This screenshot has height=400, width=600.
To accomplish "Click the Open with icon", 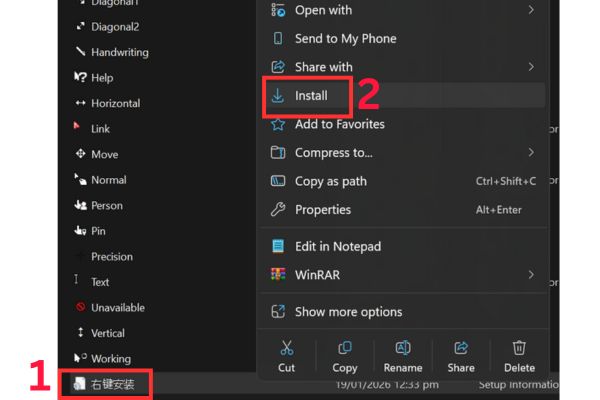I will pos(278,10).
